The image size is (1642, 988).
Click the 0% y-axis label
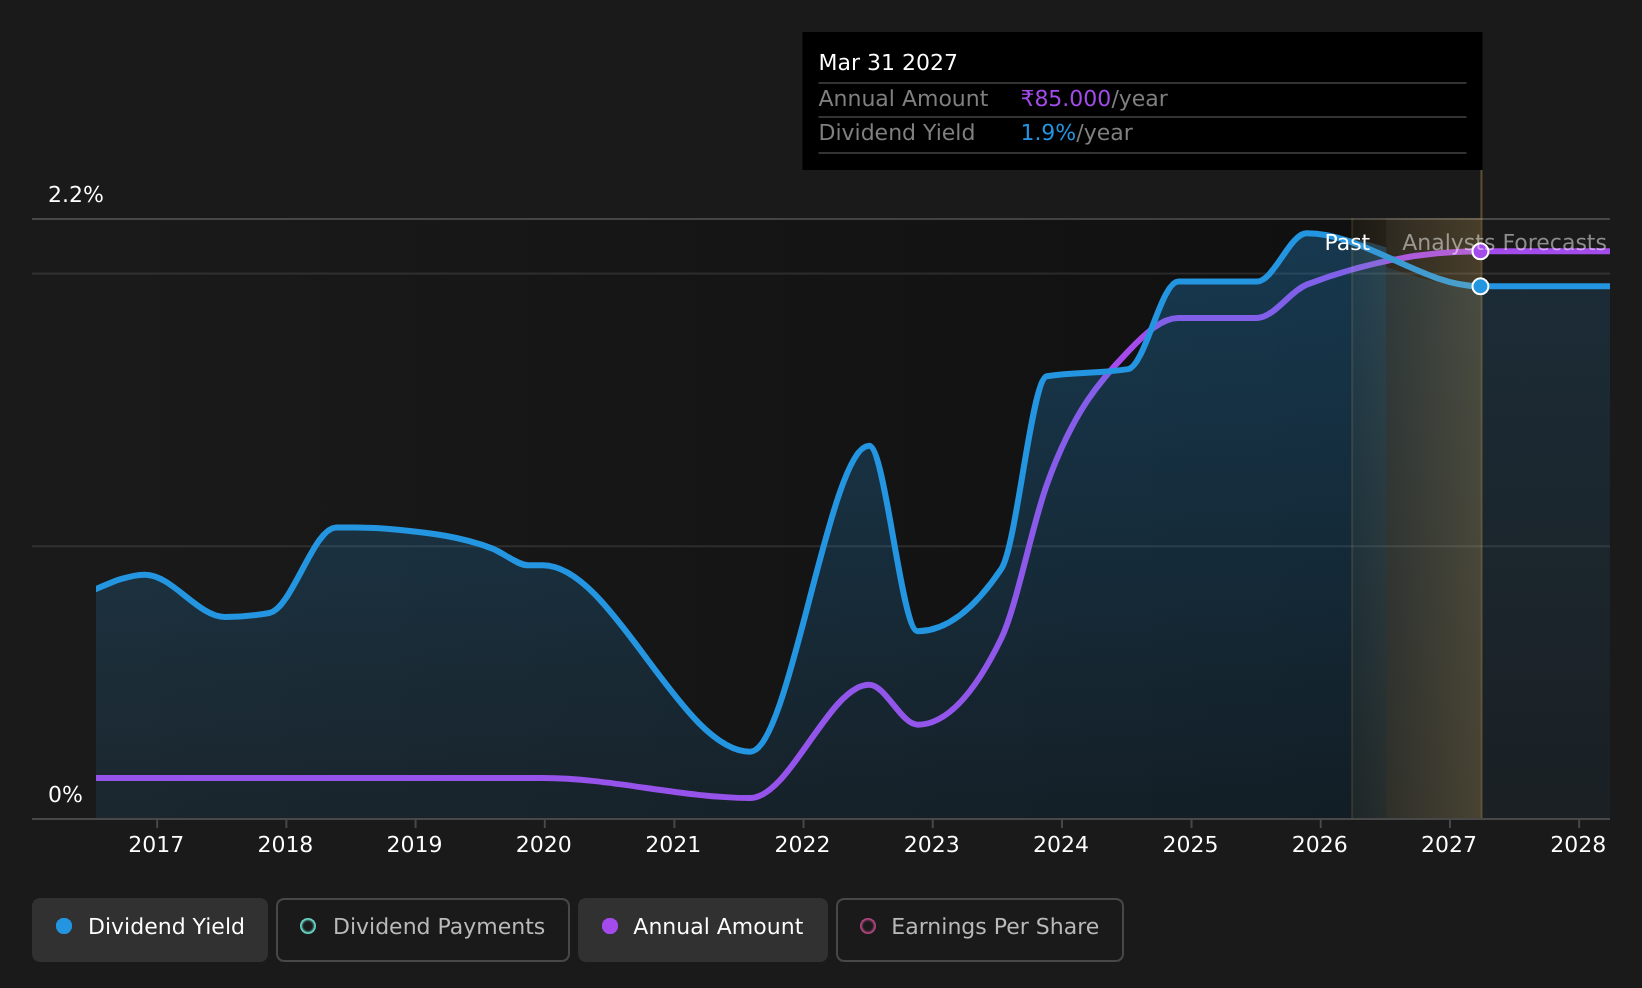pyautogui.click(x=65, y=795)
